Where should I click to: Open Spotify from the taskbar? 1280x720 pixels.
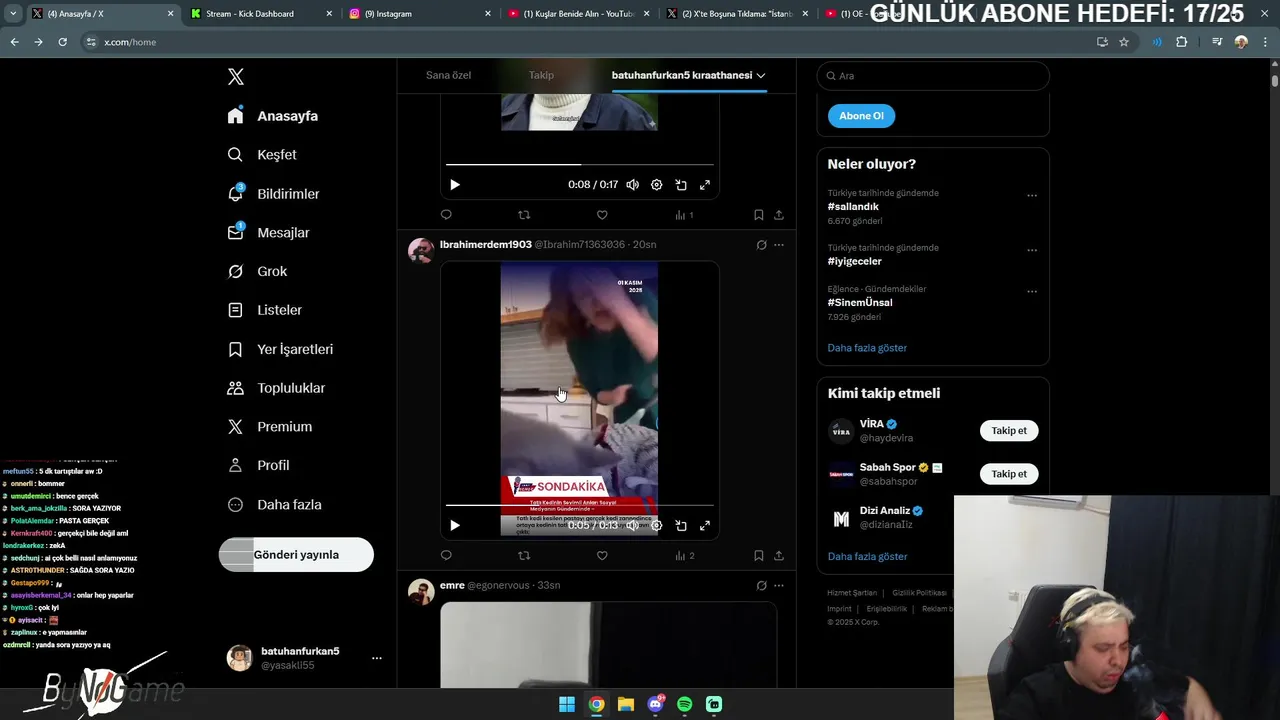(685, 704)
